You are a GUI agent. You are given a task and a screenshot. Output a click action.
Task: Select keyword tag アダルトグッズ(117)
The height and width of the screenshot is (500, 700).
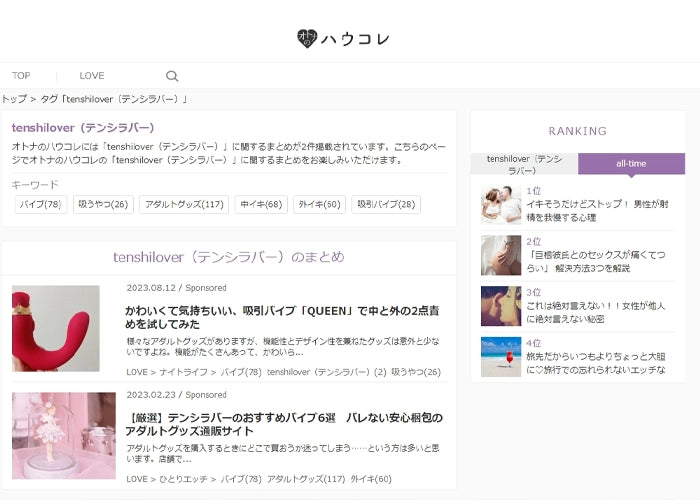click(184, 204)
